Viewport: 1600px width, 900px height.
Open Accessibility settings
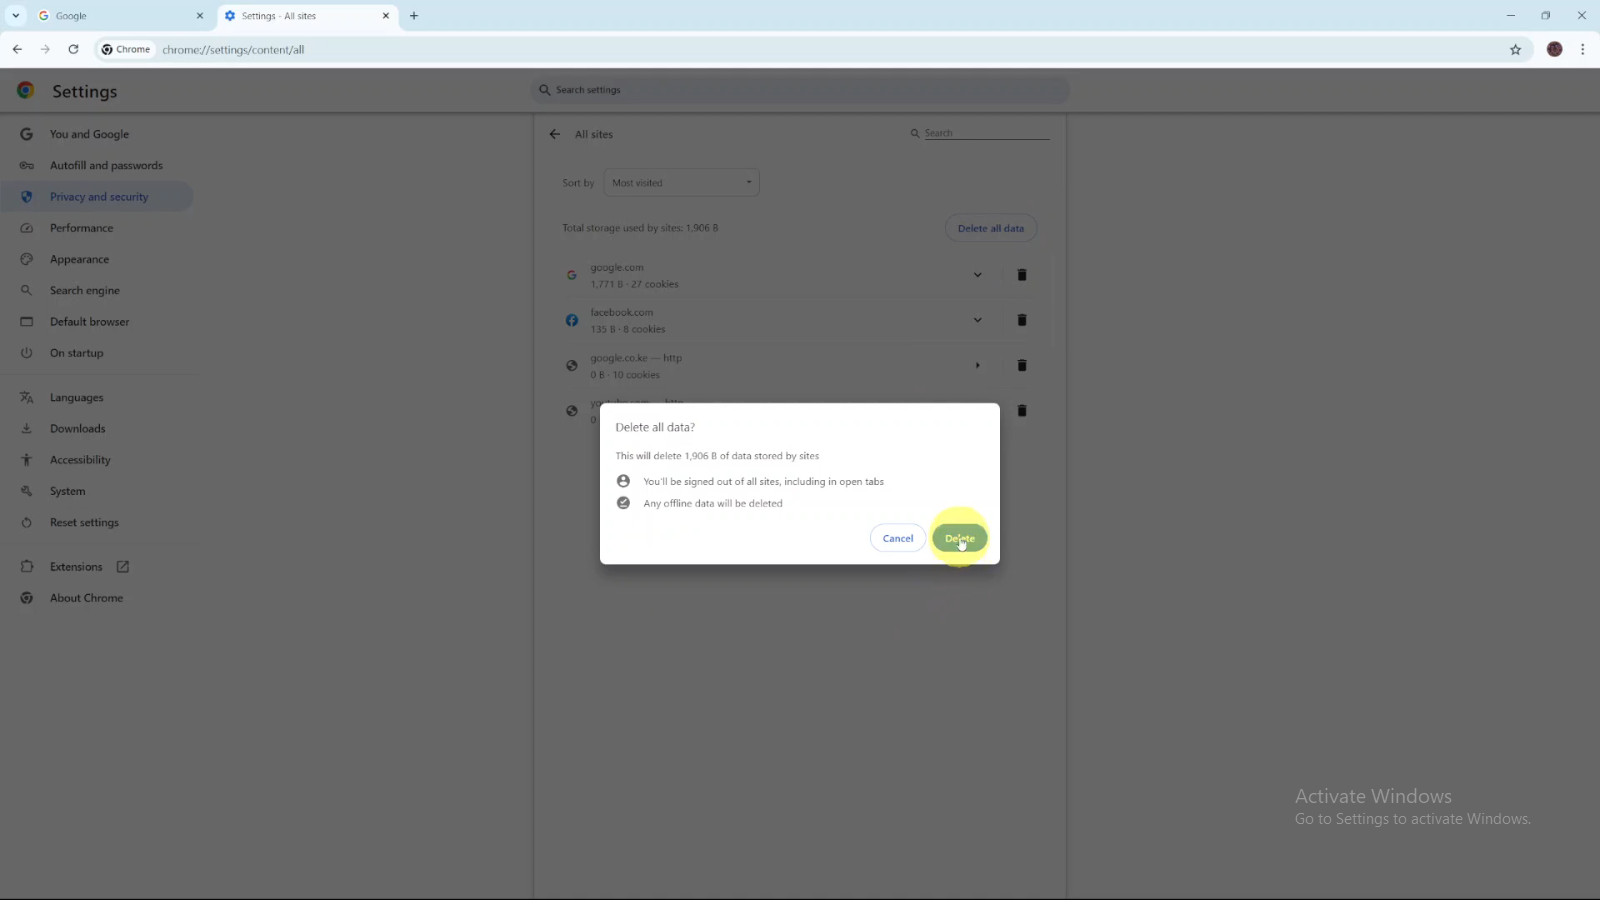coord(80,460)
